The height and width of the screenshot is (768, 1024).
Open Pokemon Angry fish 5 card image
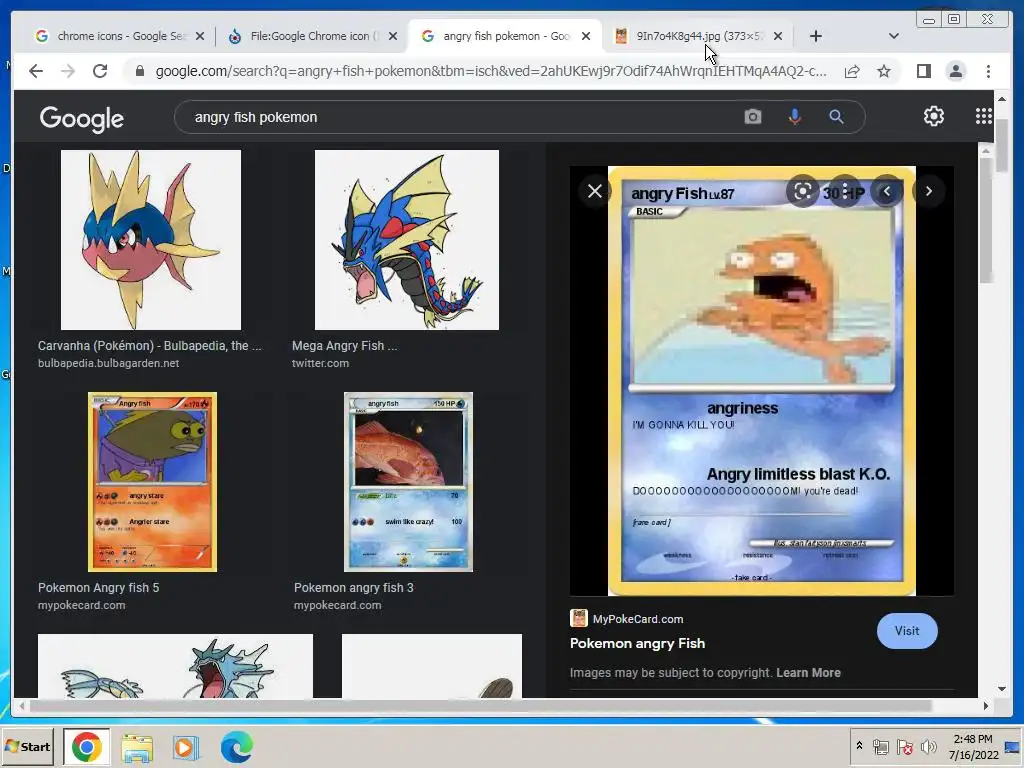[x=152, y=482]
